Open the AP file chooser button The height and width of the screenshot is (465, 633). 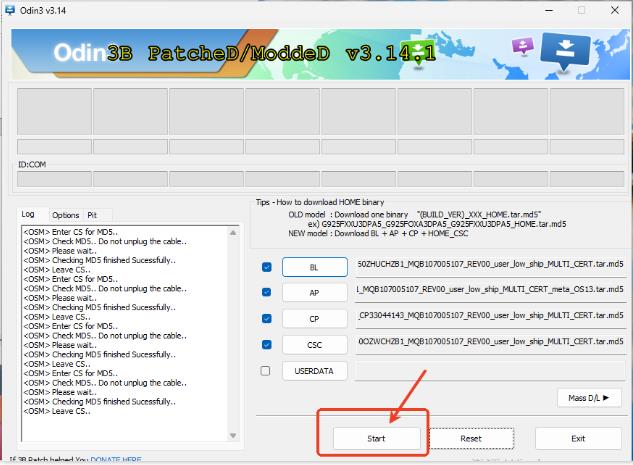tap(314, 293)
